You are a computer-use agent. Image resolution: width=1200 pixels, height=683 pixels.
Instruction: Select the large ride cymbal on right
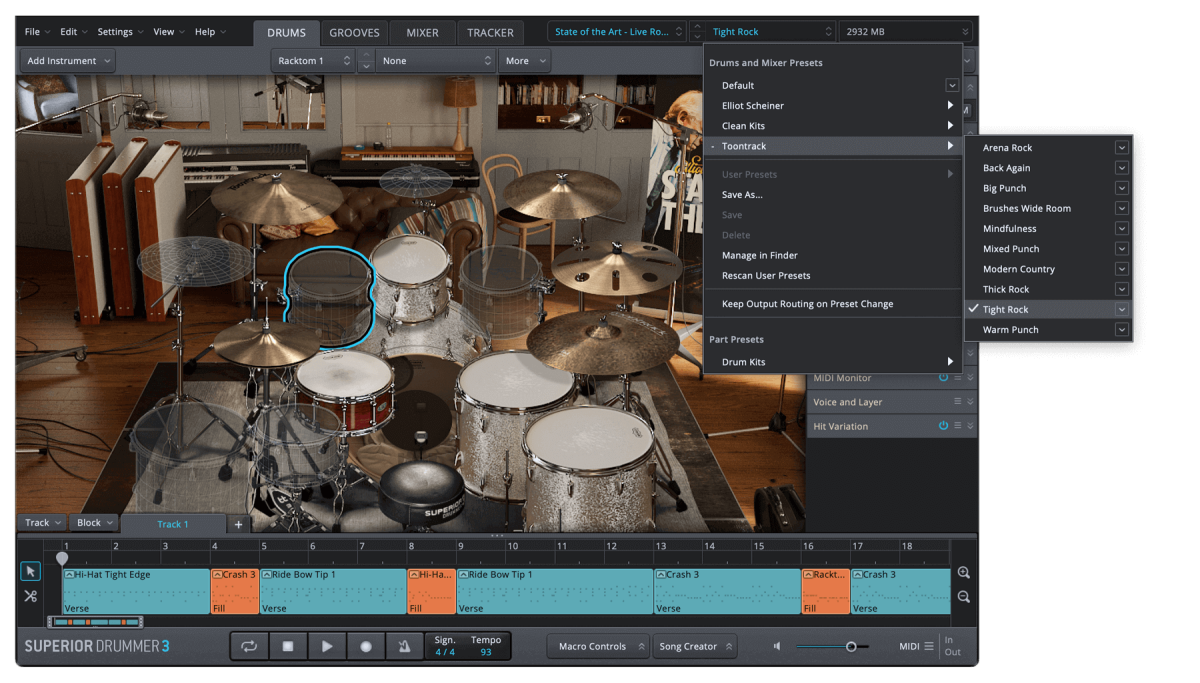pyautogui.click(x=603, y=342)
